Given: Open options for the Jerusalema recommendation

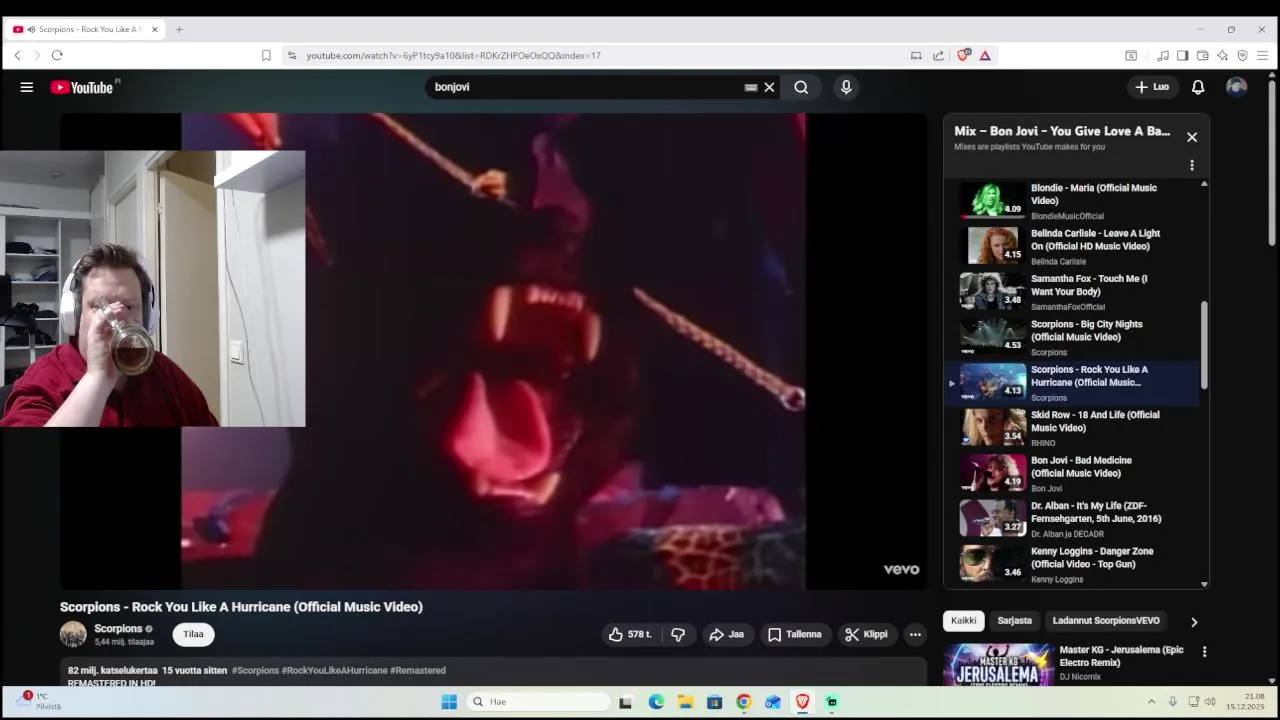Looking at the screenshot, I should pyautogui.click(x=1204, y=652).
